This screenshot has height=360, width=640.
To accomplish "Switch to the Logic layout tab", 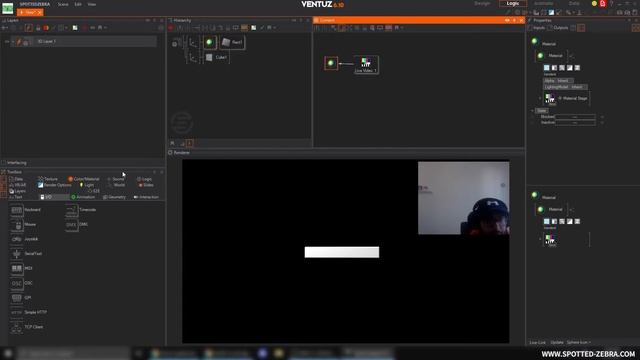I will pos(513,3).
